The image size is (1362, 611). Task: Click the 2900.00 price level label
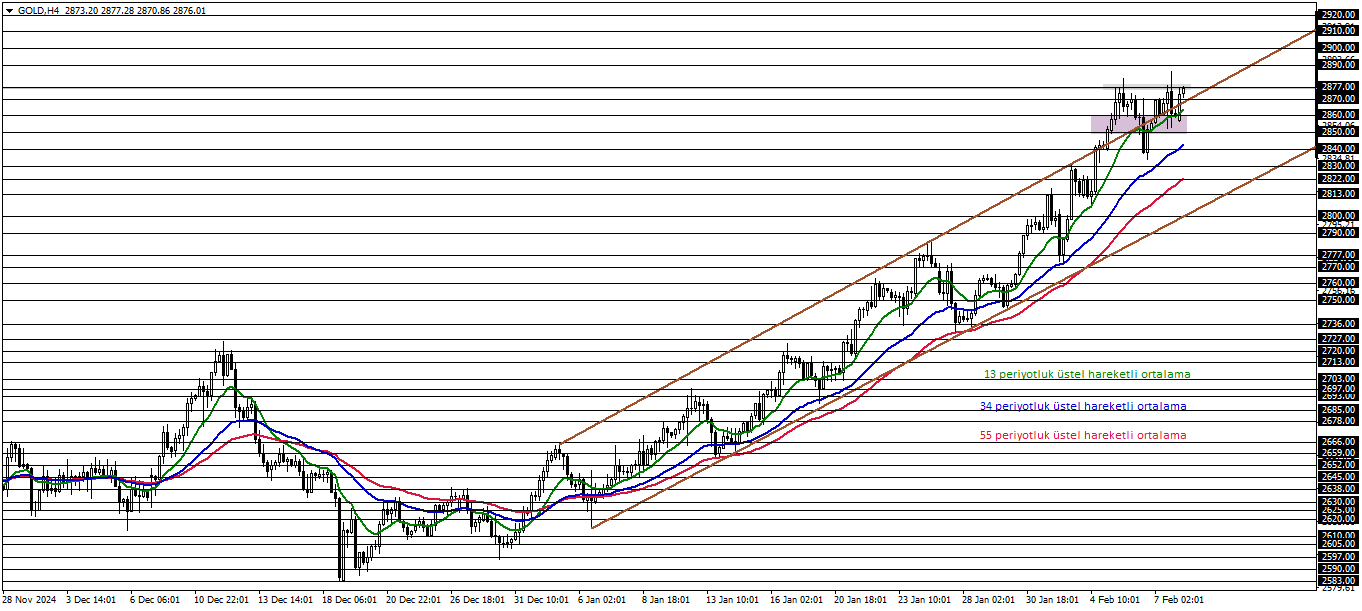tap(1338, 48)
